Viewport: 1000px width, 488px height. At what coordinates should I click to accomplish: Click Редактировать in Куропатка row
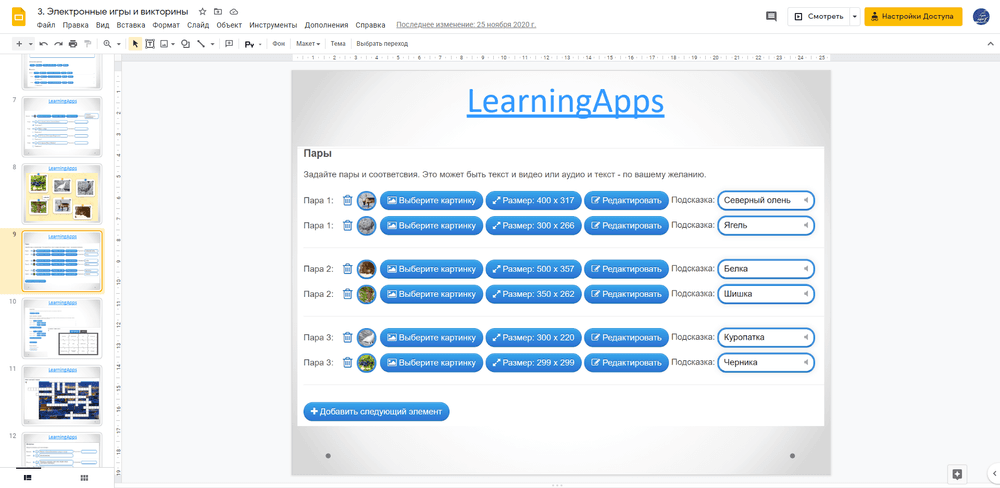tap(626, 337)
